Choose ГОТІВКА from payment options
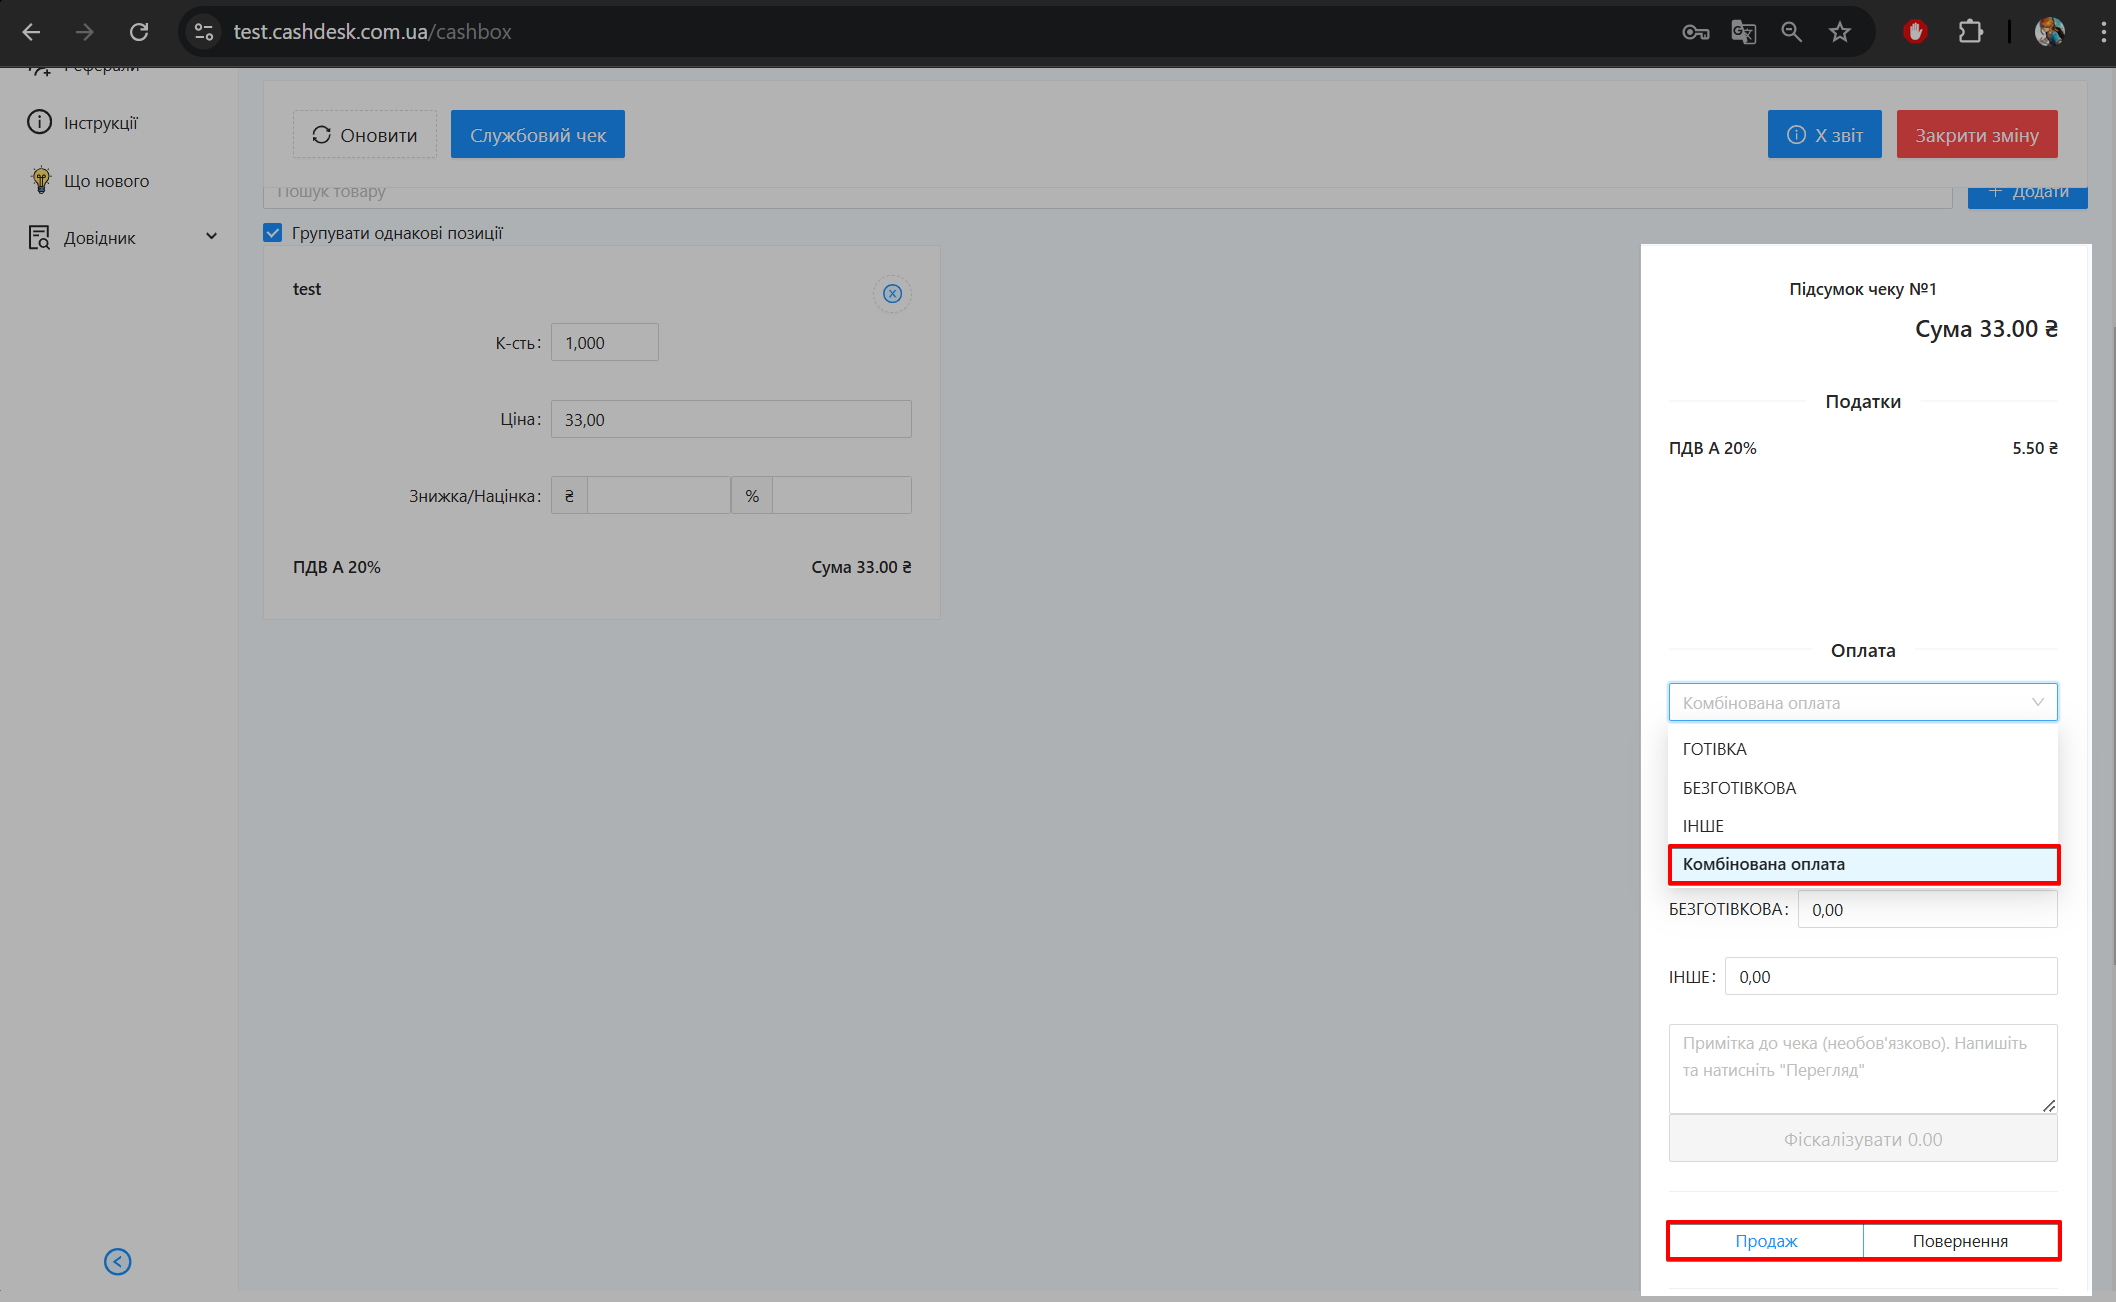Viewport: 2116px width, 1302px height. pos(1715,749)
